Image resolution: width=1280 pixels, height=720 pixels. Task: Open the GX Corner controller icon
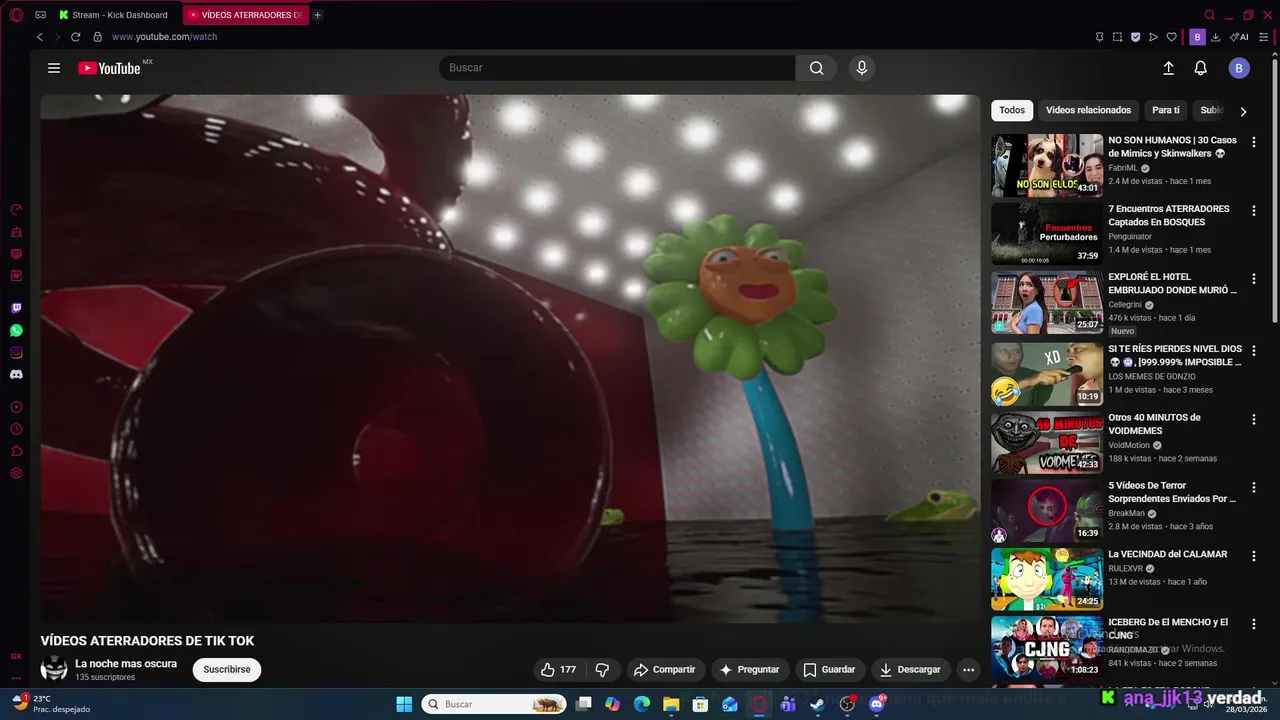40,15
